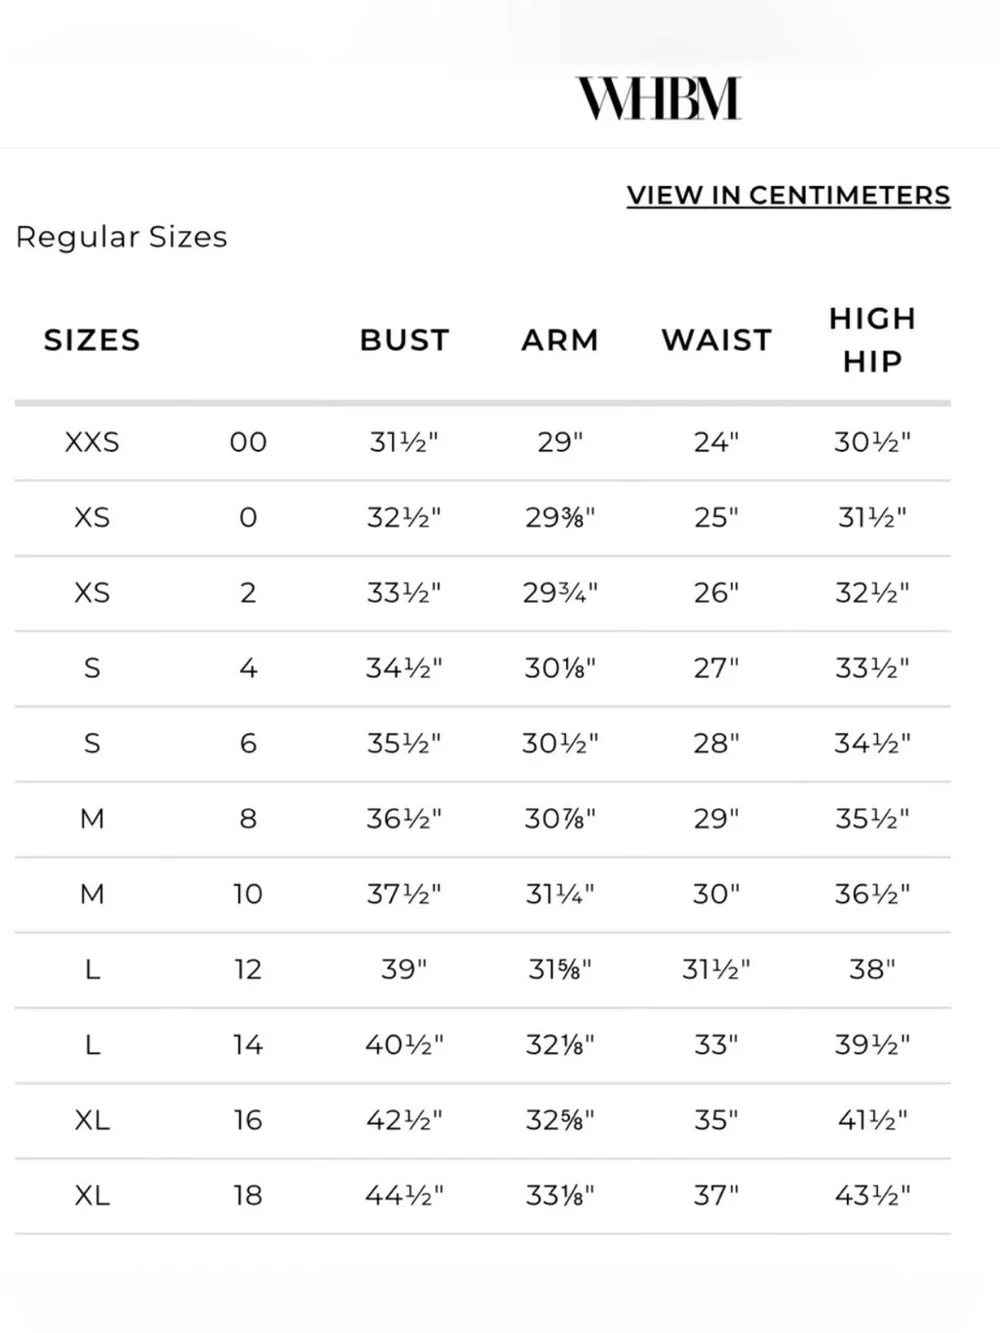This screenshot has width=1000, height=1333.
Task: Click bust value 37½" in size 10 row
Action: coord(404,894)
